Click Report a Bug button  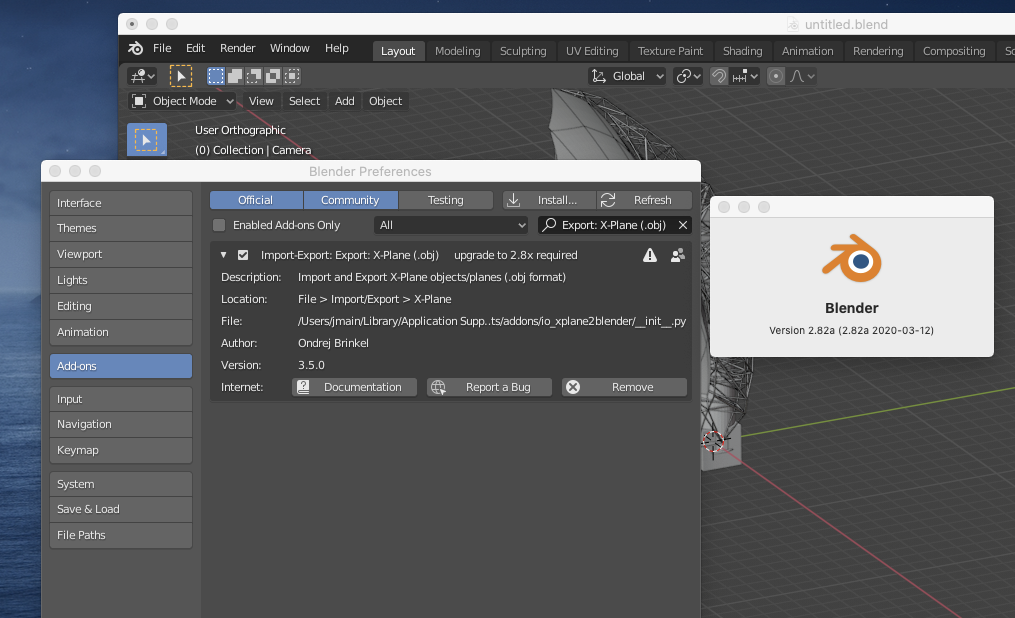click(x=489, y=387)
